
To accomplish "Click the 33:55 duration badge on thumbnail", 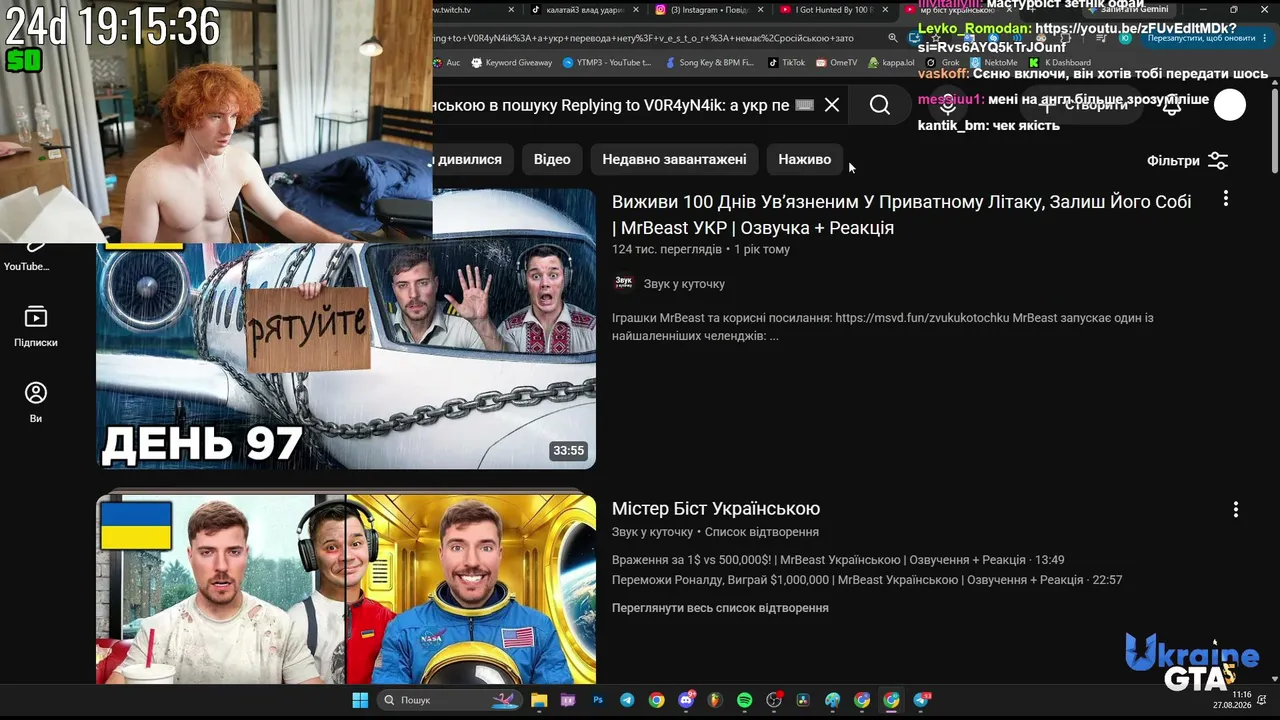I will 568,451.
